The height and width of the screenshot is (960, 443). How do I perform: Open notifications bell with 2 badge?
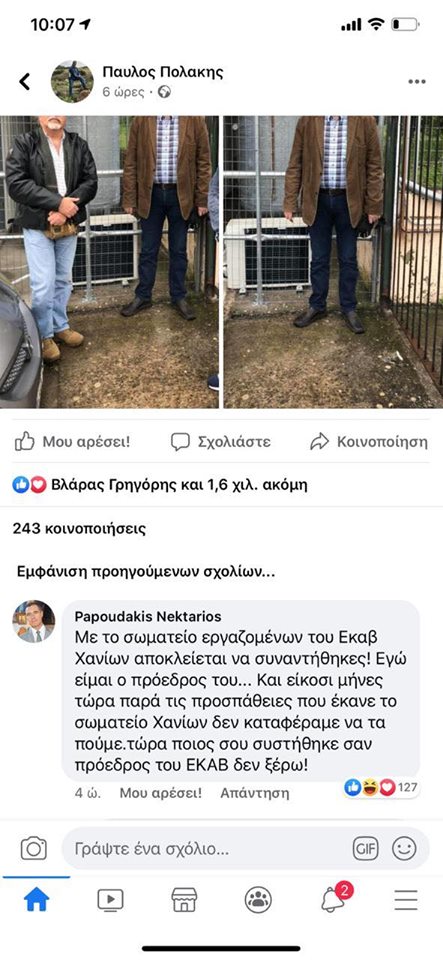333,898
